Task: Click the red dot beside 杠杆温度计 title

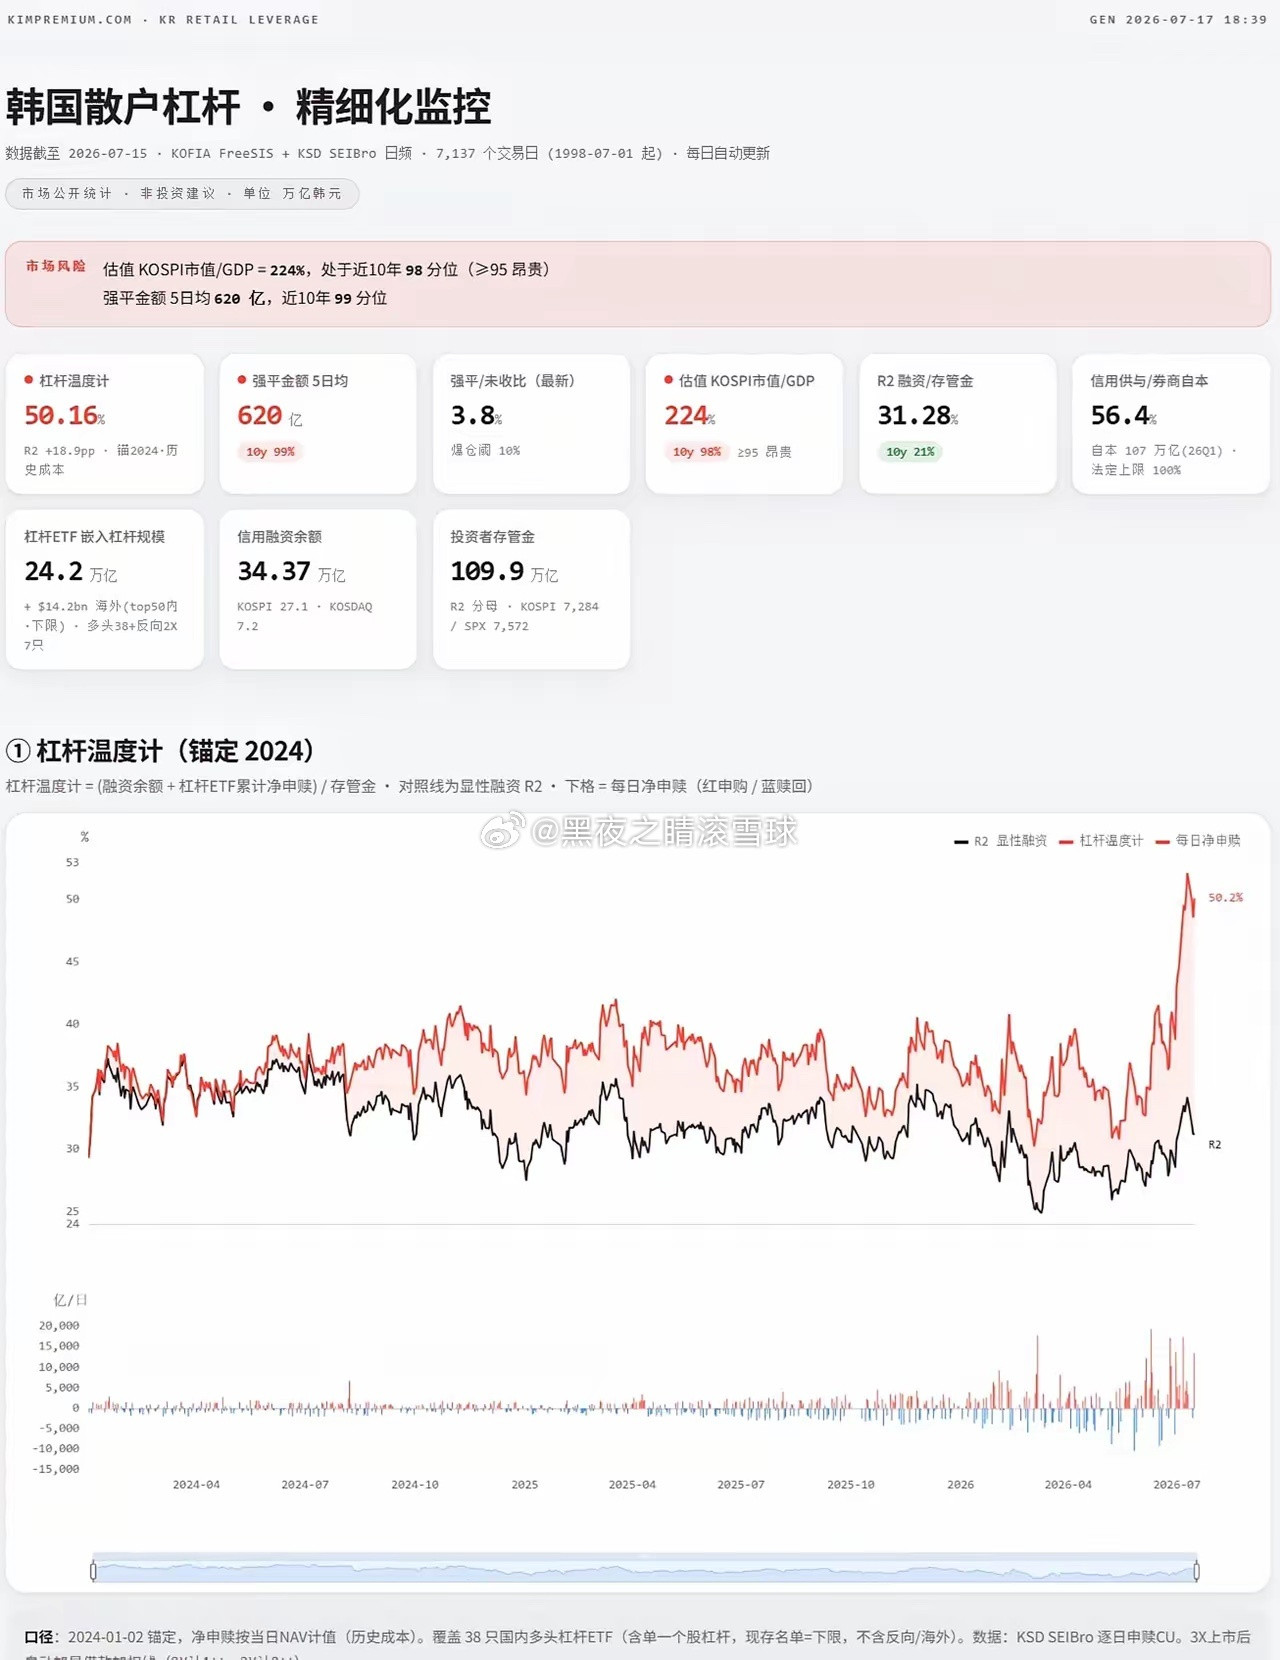Action: (29, 380)
